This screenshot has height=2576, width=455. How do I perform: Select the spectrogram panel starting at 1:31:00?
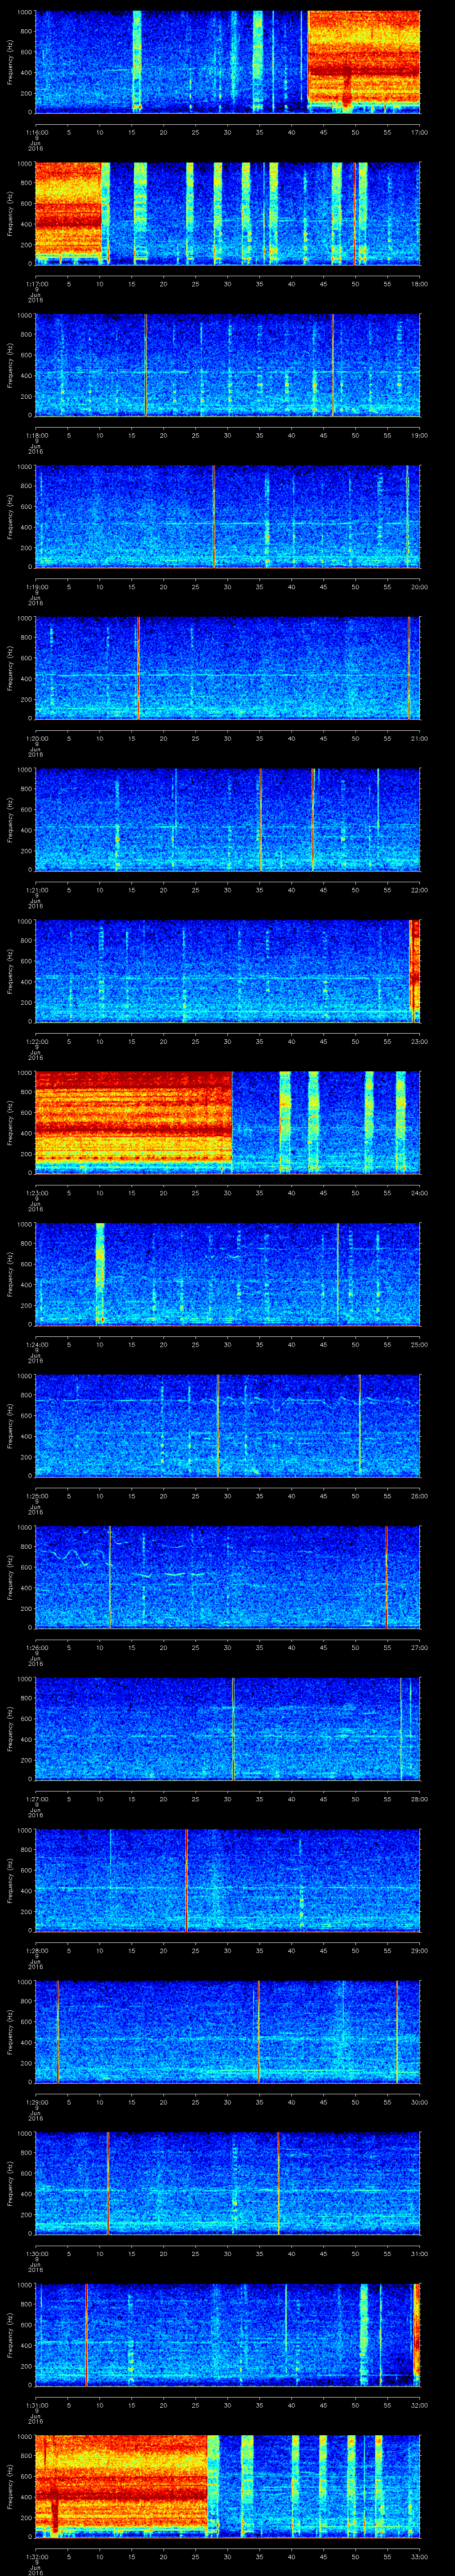[x=227, y=2334]
